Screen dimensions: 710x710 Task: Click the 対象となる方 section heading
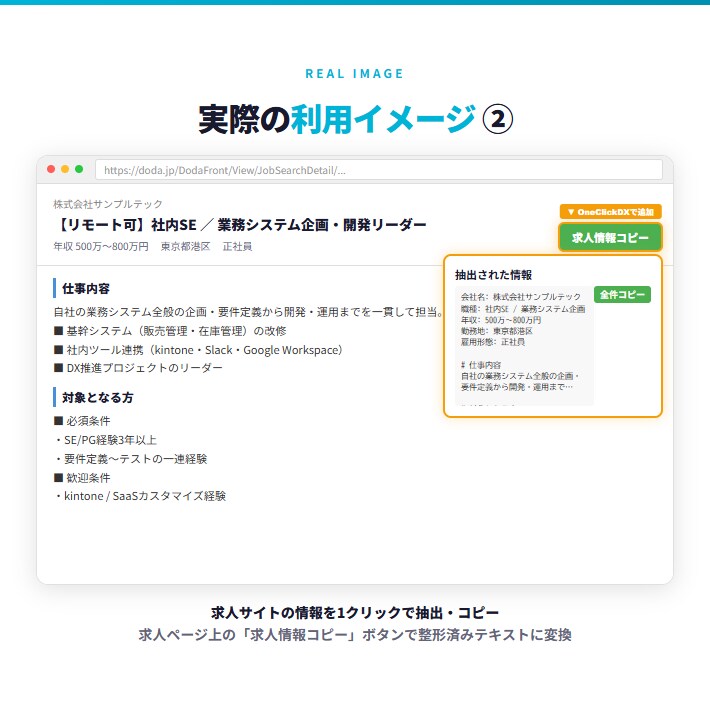pos(98,398)
